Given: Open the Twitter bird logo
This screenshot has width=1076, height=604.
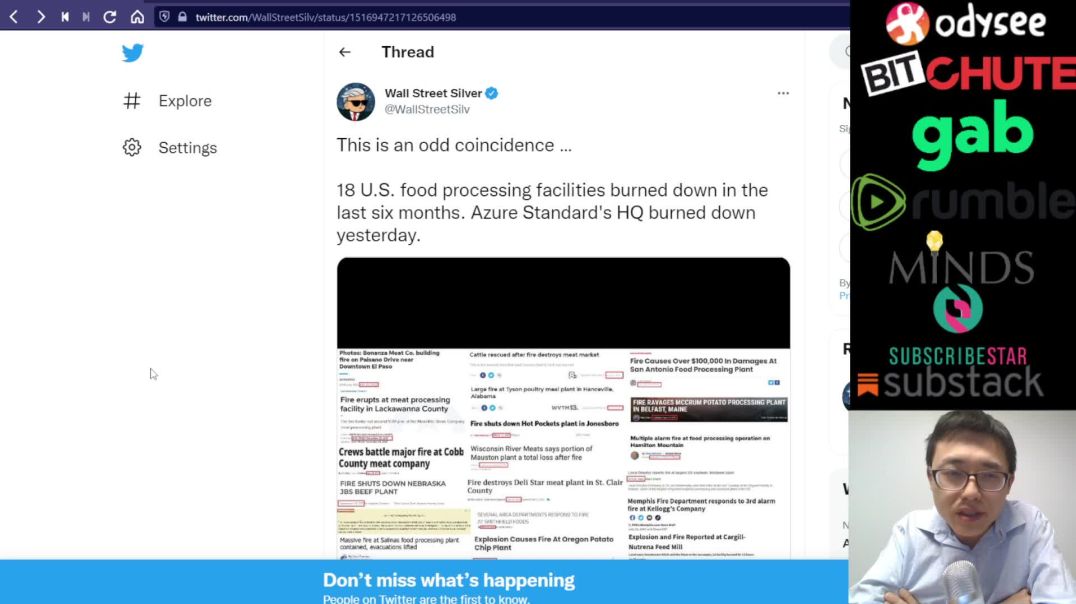Looking at the screenshot, I should click(132, 53).
